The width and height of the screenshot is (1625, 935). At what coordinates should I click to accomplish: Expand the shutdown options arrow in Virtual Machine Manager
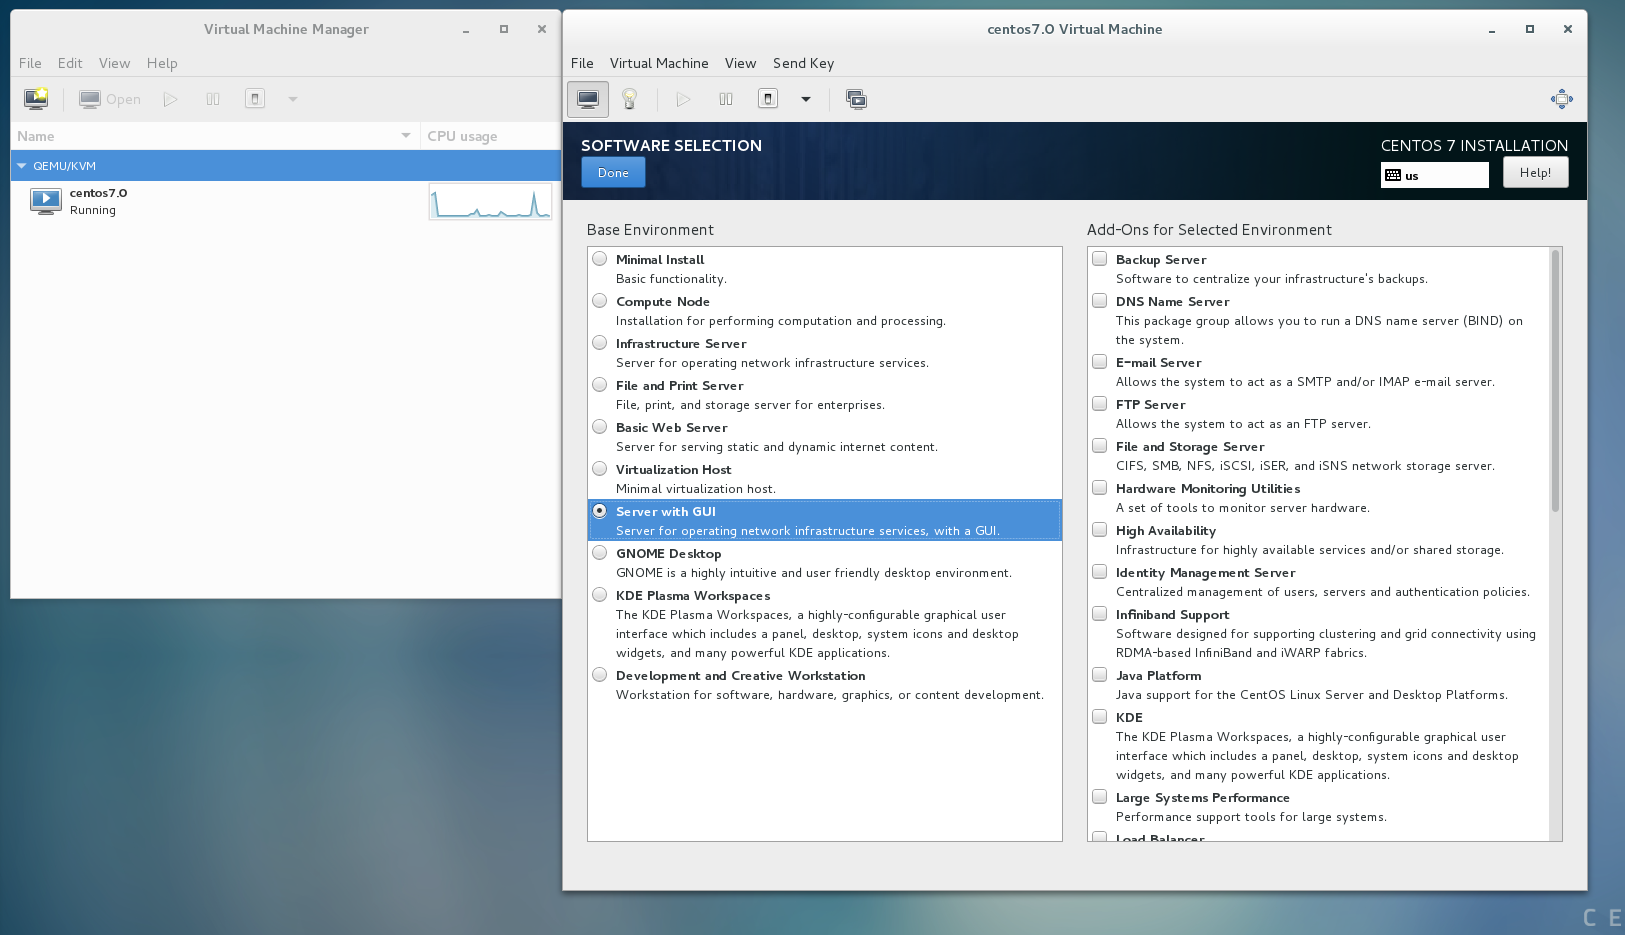(293, 99)
